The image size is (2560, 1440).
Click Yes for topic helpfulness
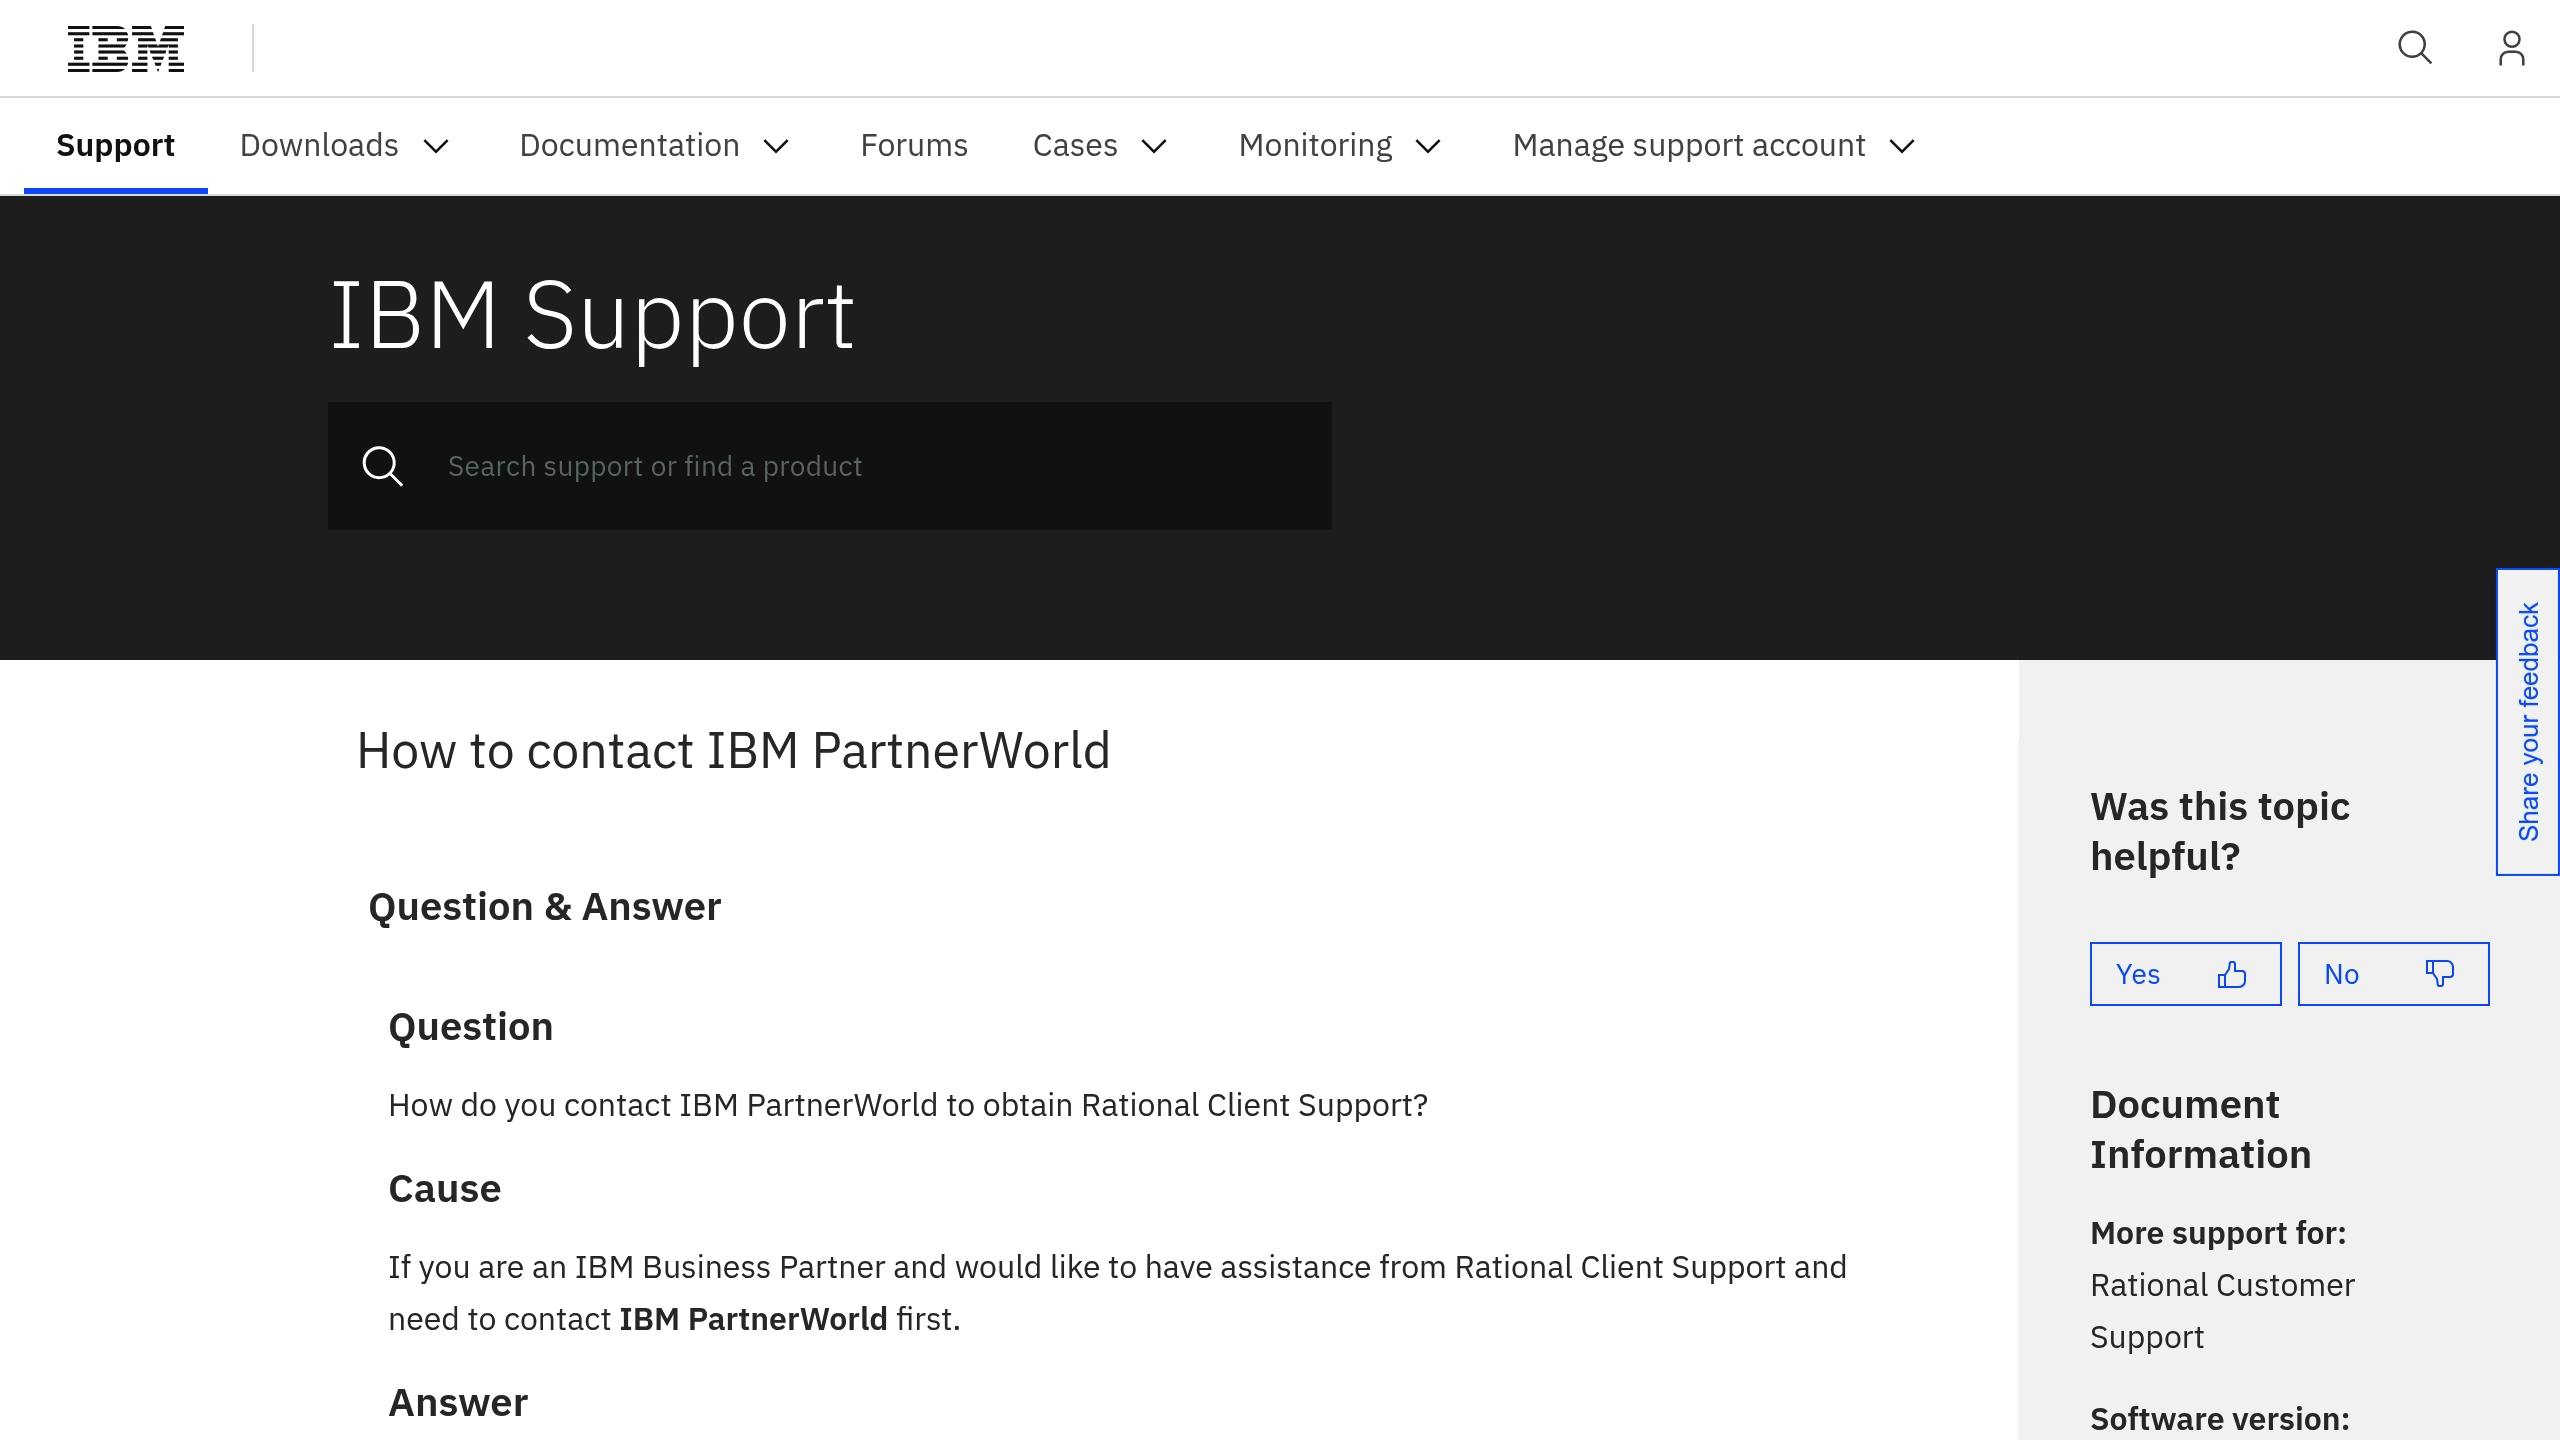click(x=2185, y=974)
